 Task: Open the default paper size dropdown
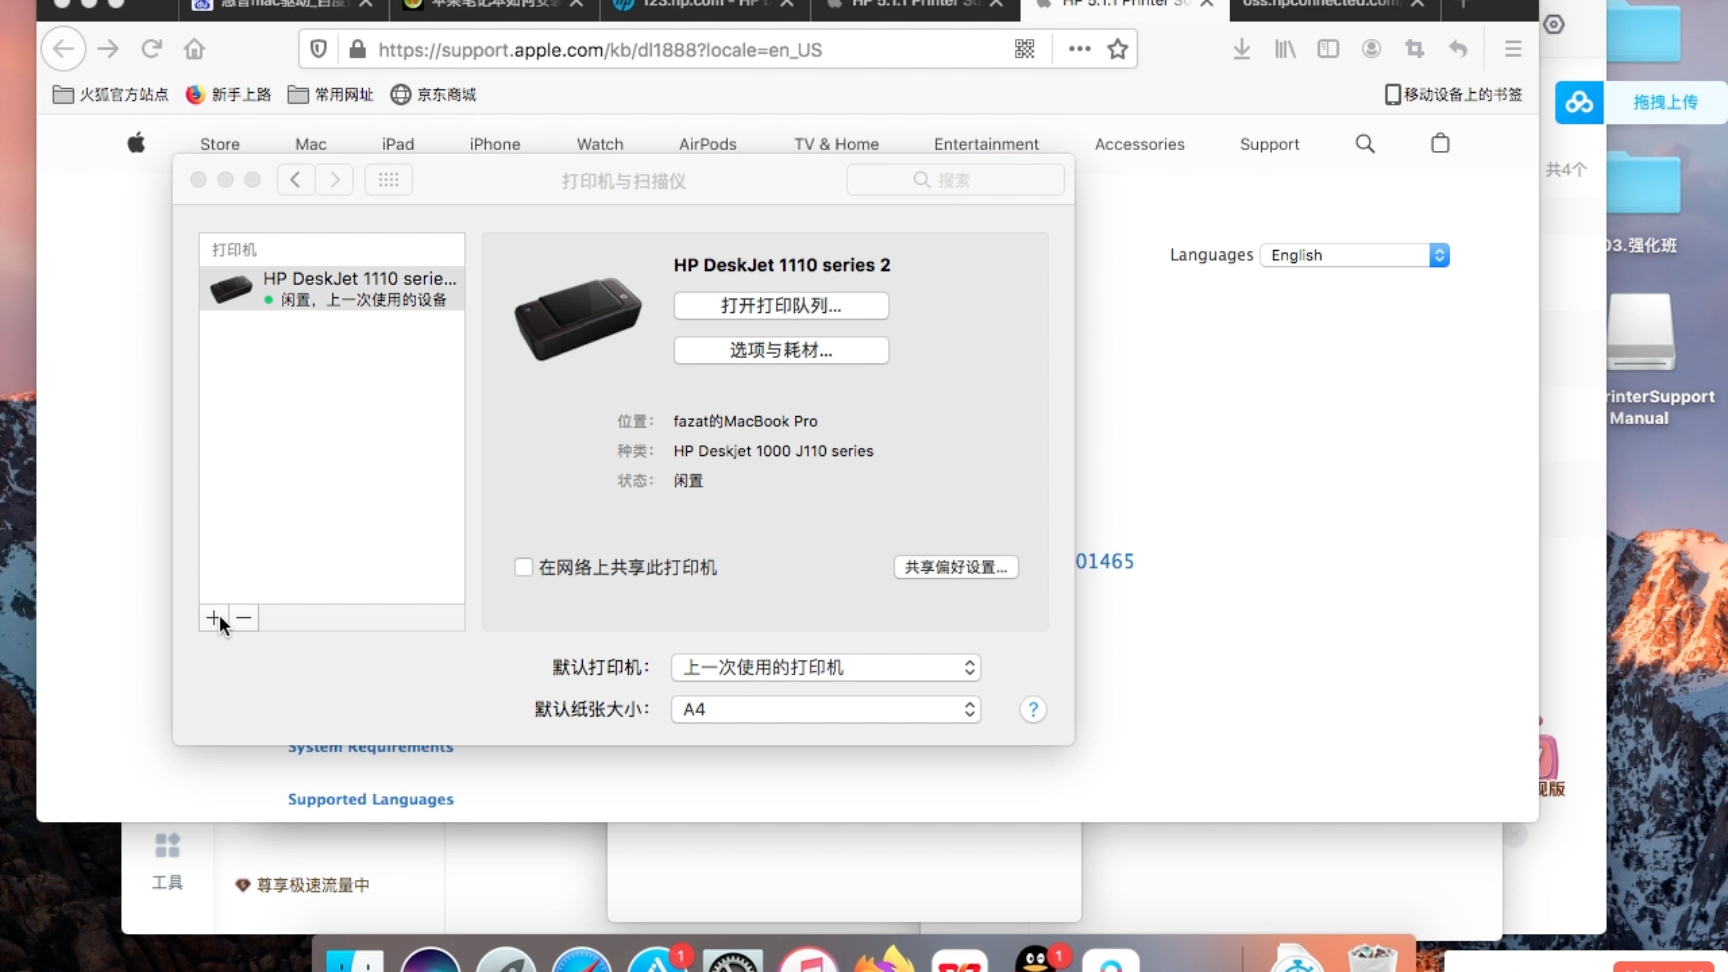click(826, 709)
